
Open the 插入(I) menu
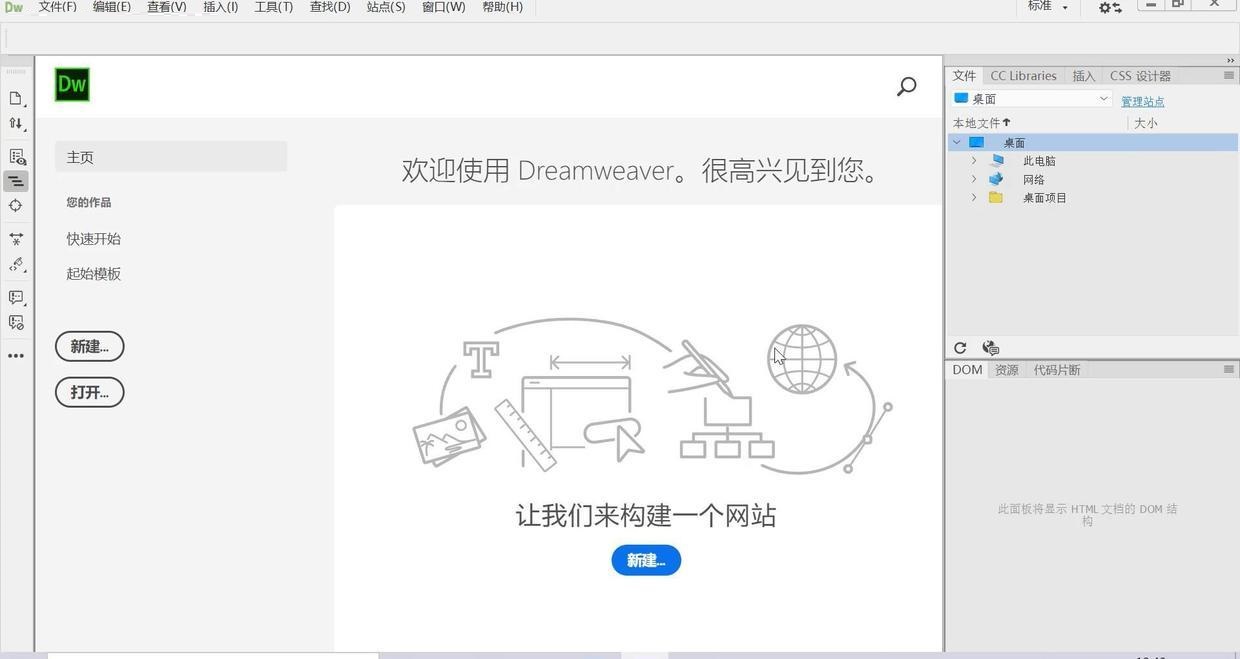[219, 7]
